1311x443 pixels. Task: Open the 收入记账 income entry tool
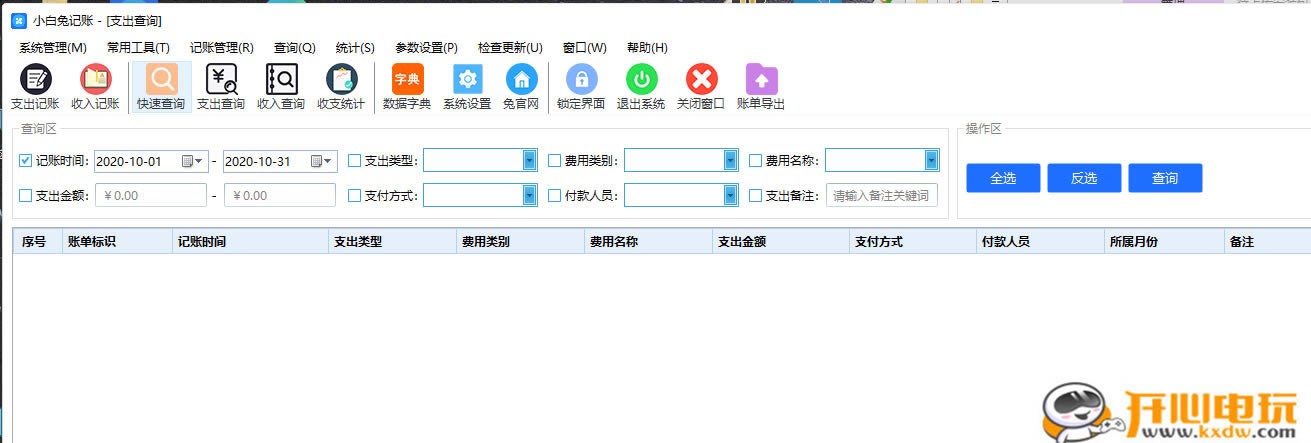(95, 86)
